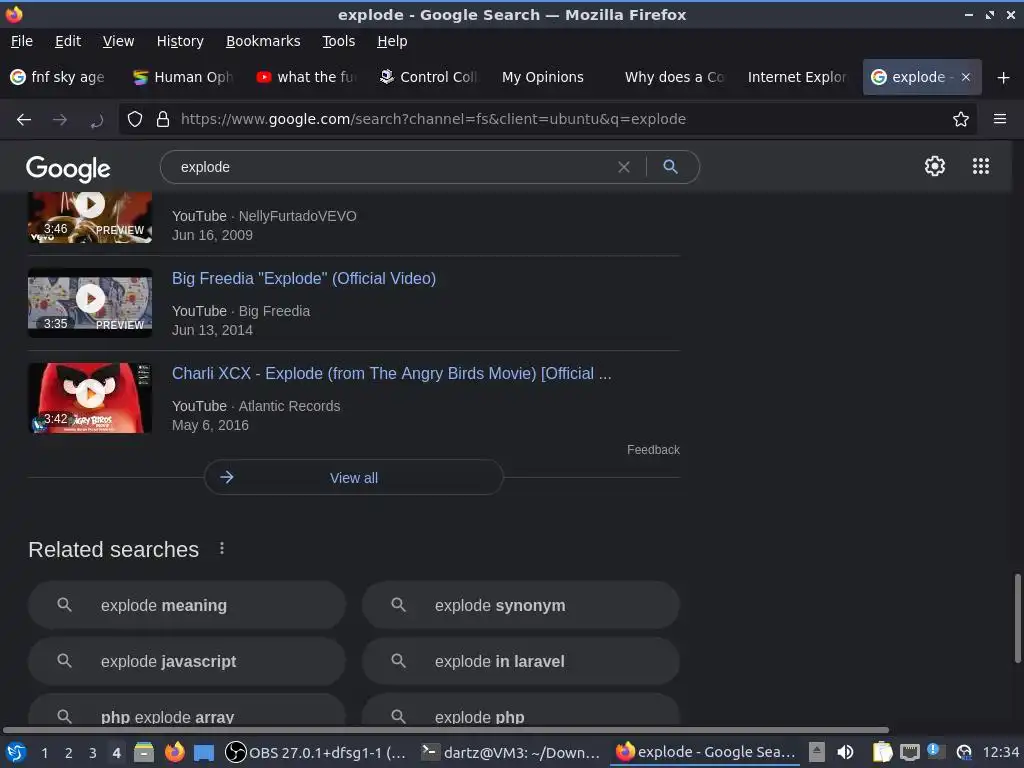Open the file manager icon in the taskbar
The height and width of the screenshot is (768, 1024).
tap(144, 752)
